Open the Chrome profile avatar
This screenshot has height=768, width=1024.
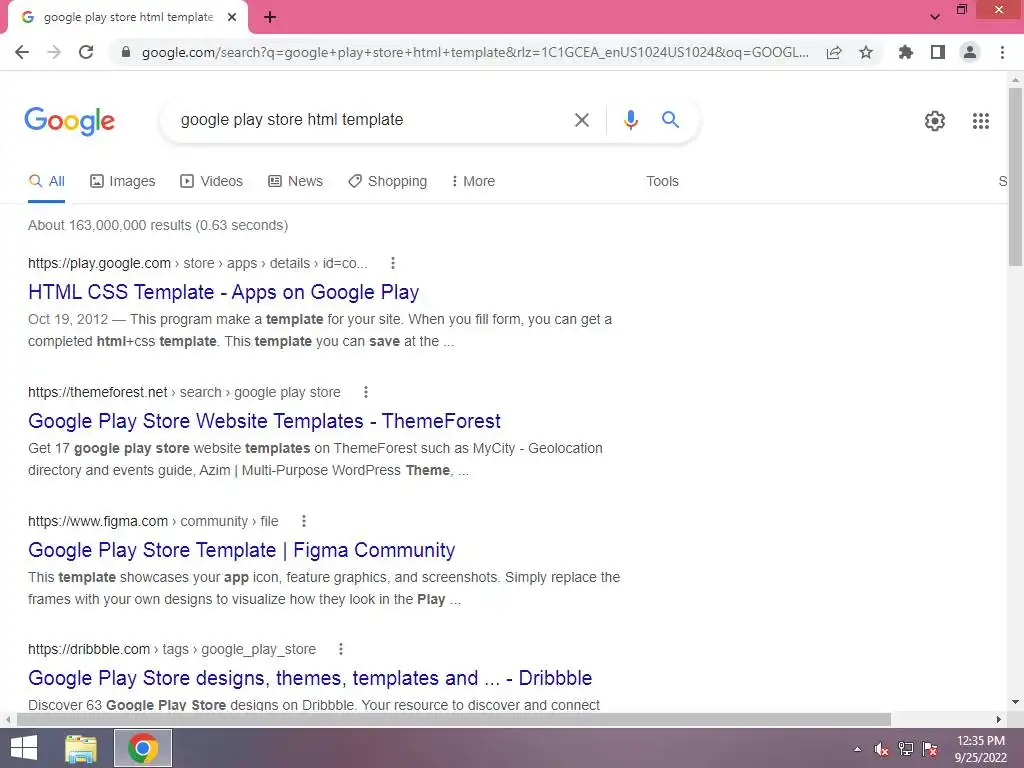click(970, 52)
